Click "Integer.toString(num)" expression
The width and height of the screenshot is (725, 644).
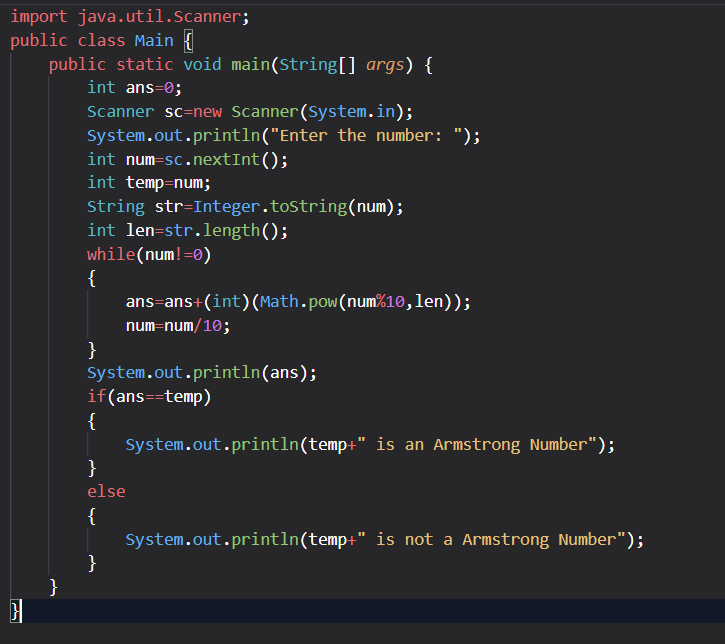click(x=294, y=207)
